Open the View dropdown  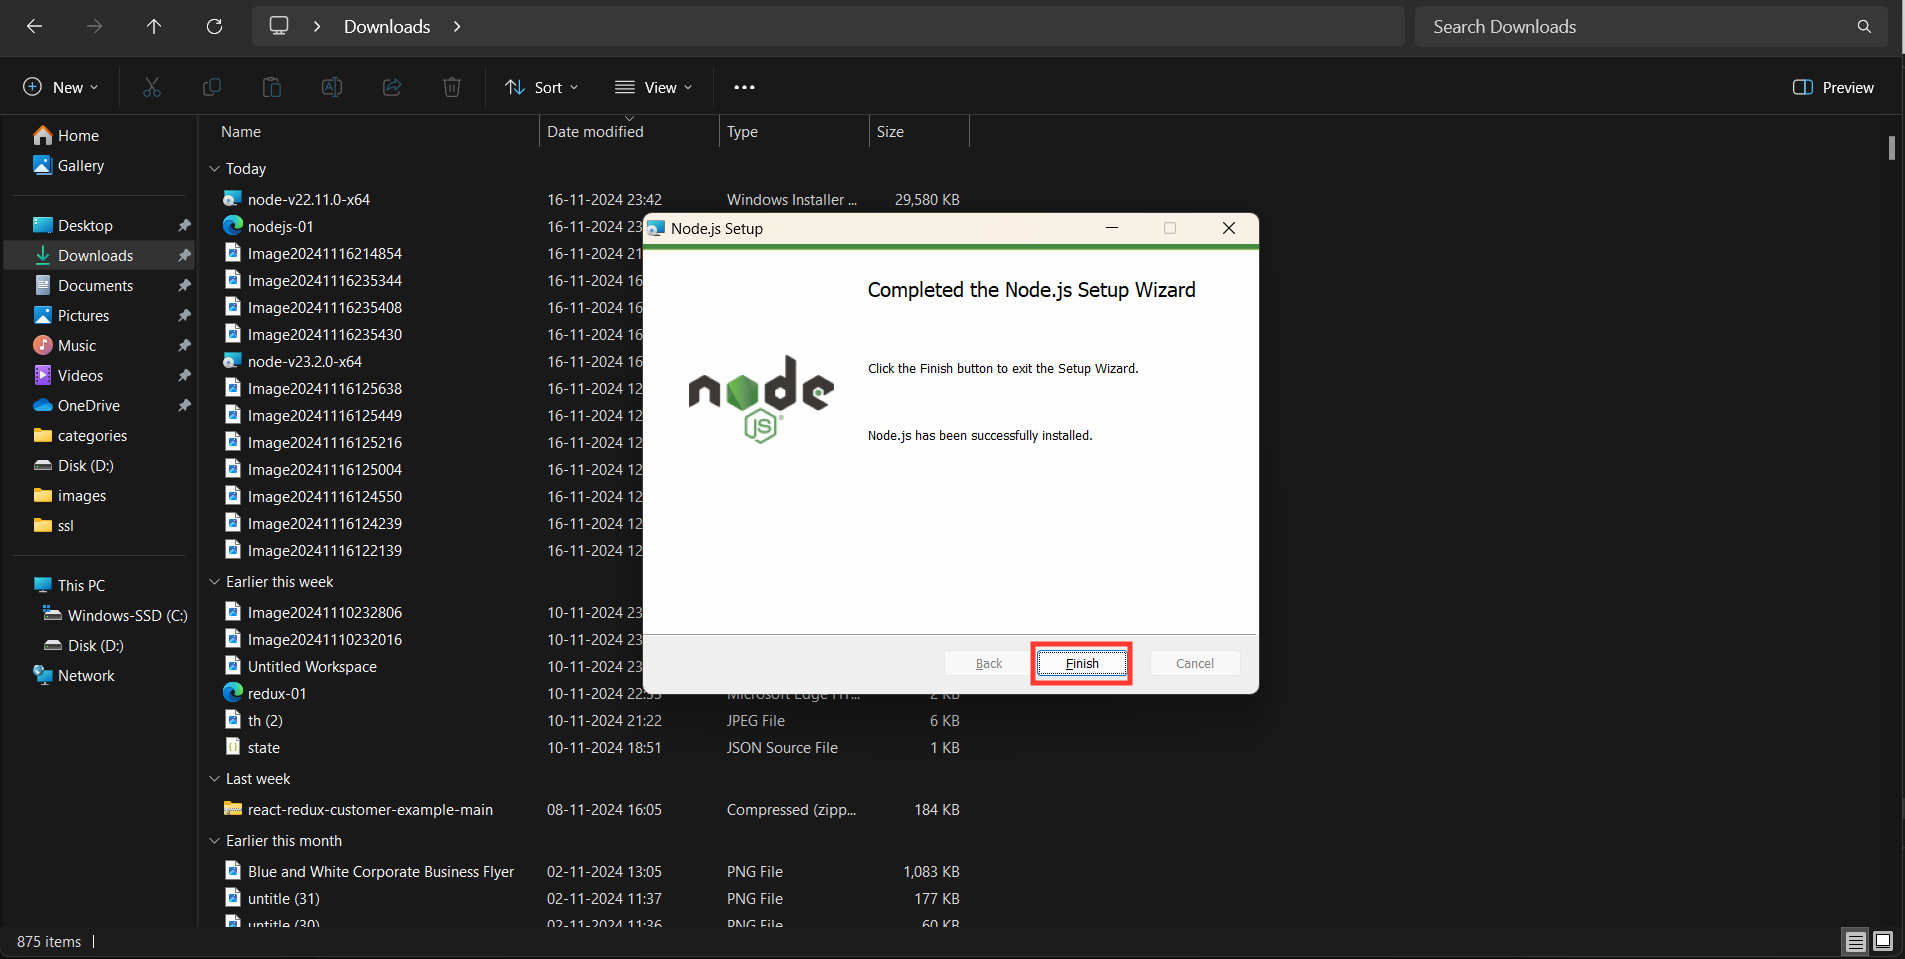(653, 87)
